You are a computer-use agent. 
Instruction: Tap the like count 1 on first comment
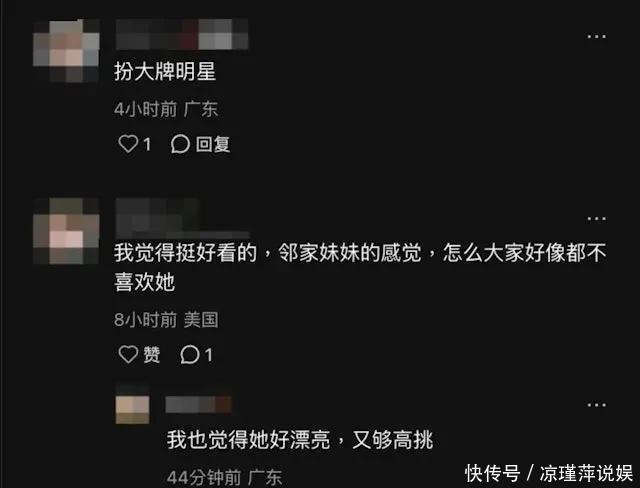147,144
